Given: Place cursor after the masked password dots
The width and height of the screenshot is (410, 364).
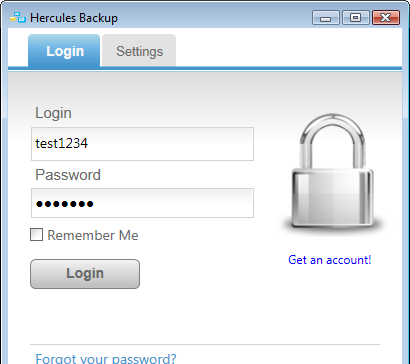Looking at the screenshot, I should pos(95,203).
